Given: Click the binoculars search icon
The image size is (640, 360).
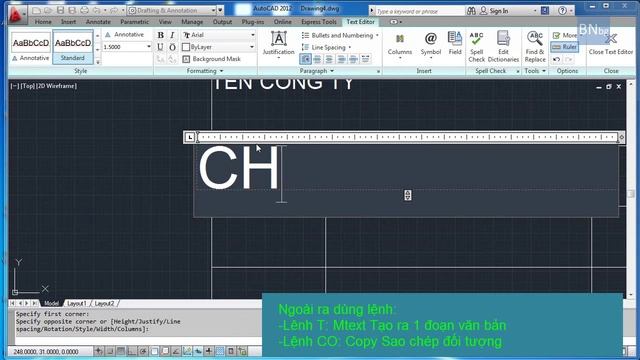Looking at the screenshot, I should click(x=471, y=11).
